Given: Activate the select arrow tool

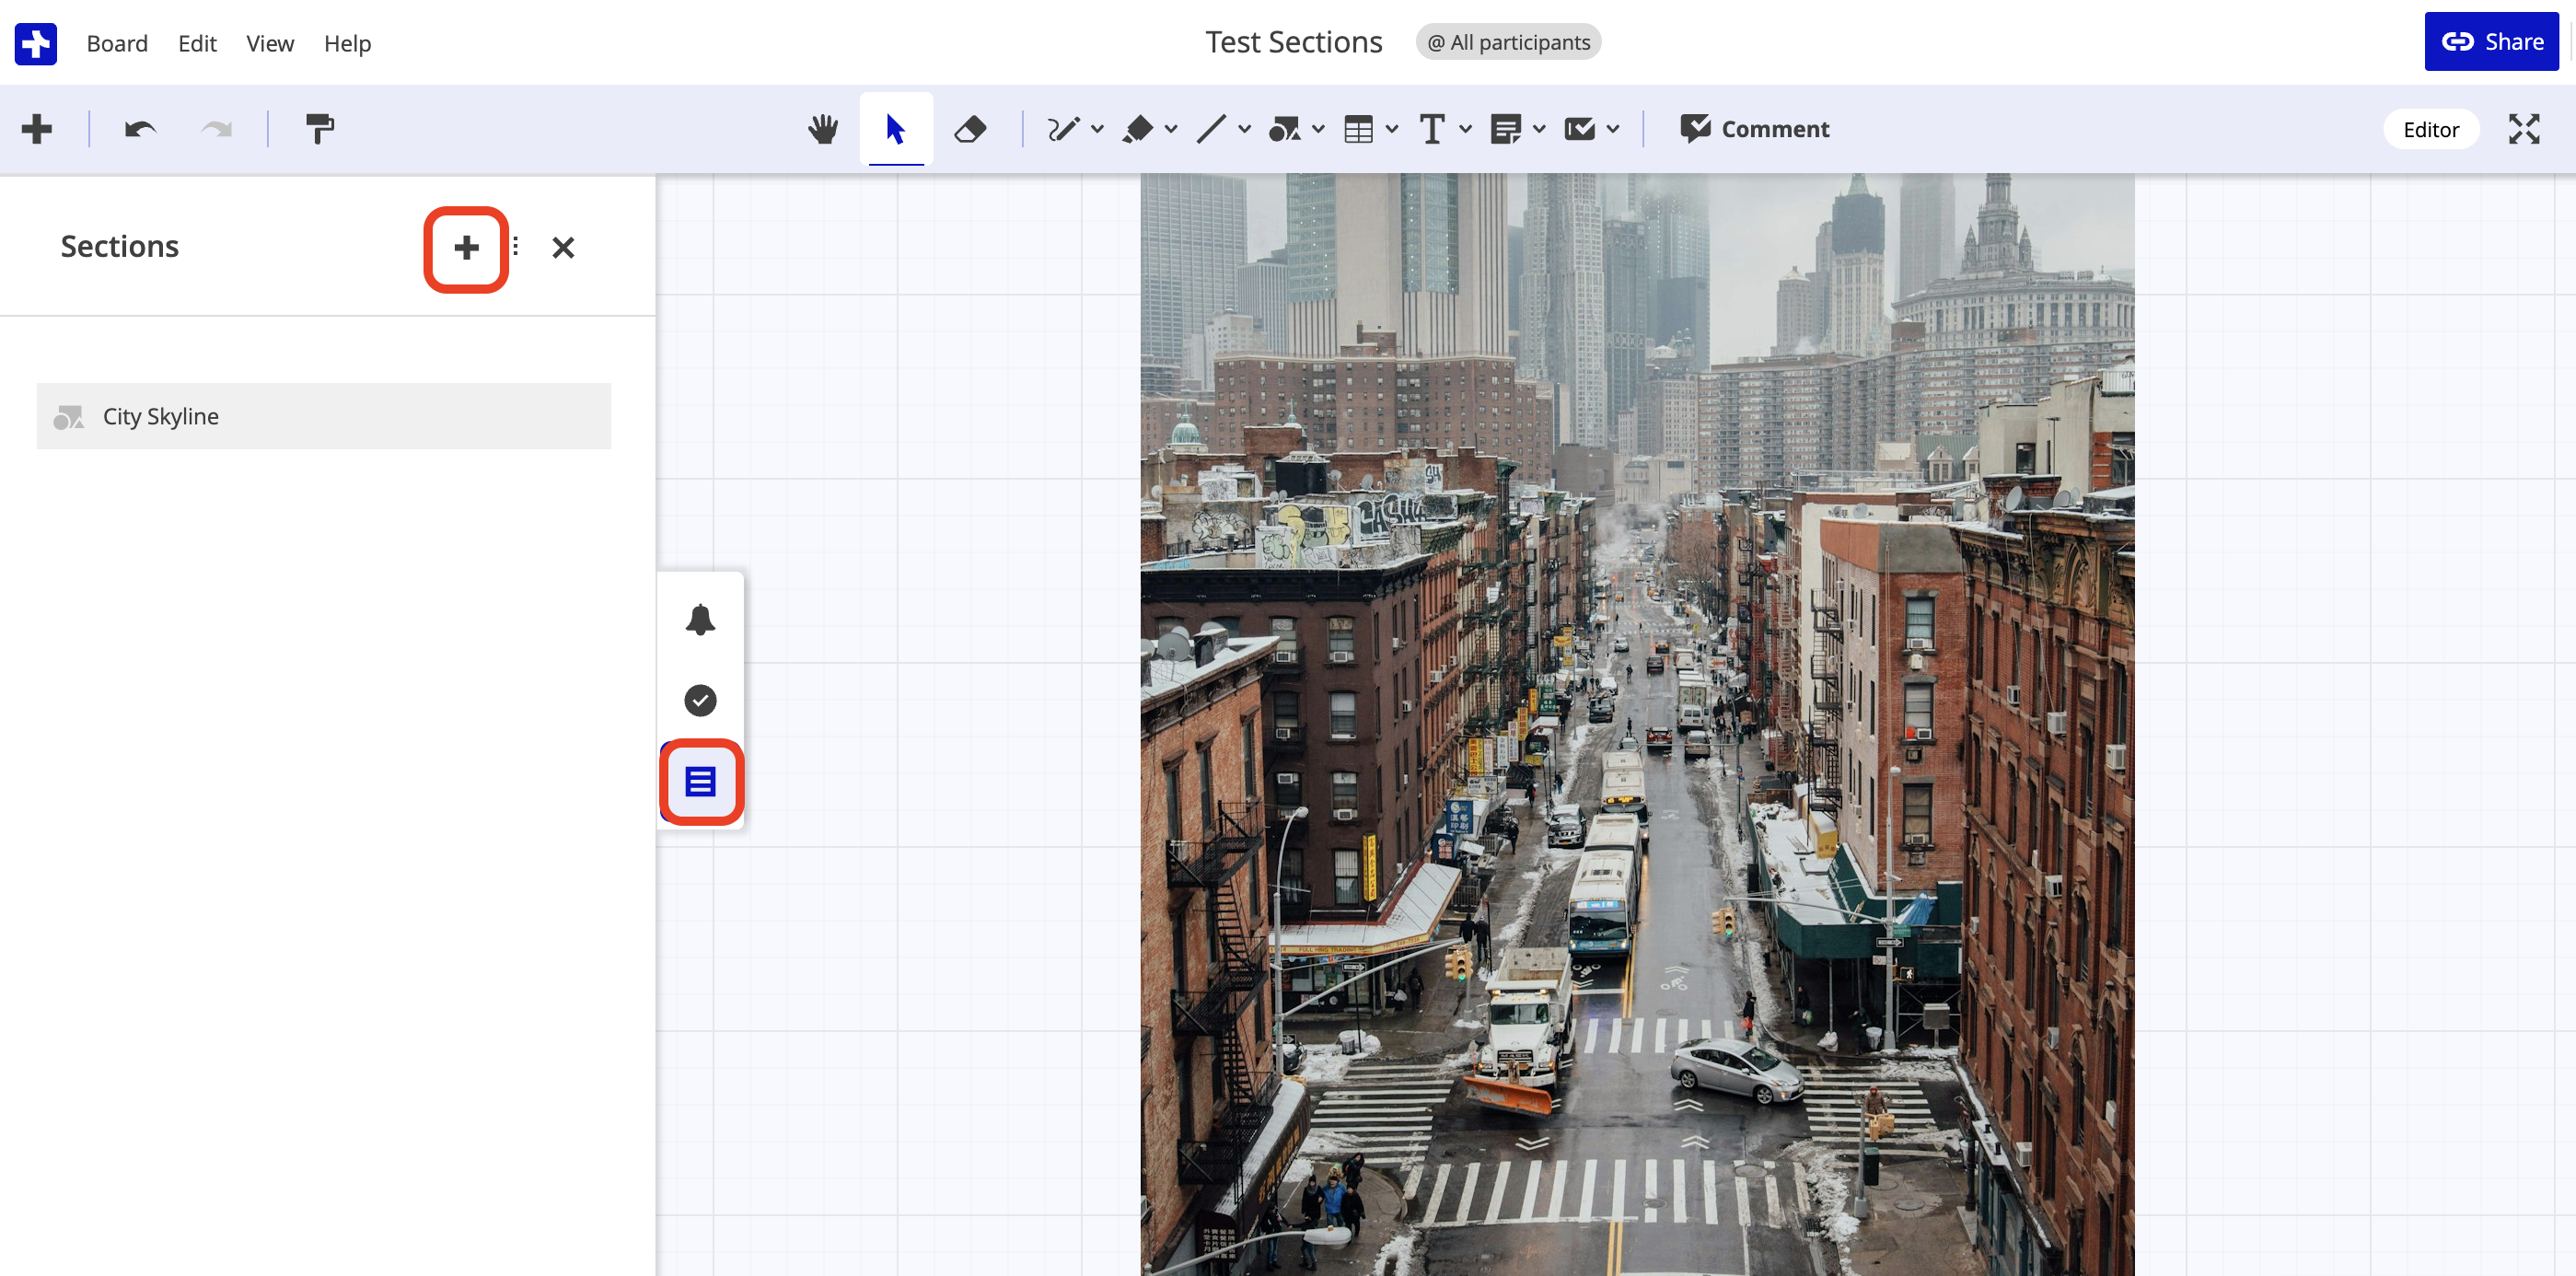Looking at the screenshot, I should click(895, 129).
